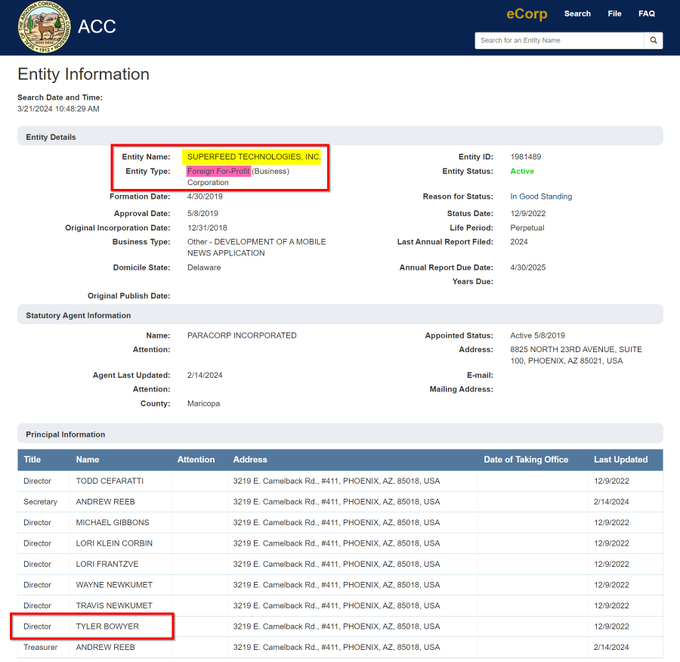The width and height of the screenshot is (680, 662).
Task: Sort by Date of Taking Office column
Action: tap(526, 460)
